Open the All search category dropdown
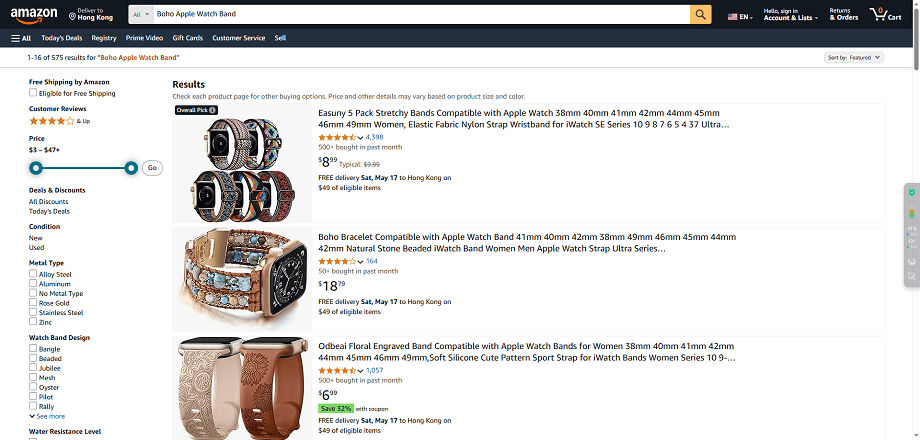This screenshot has height=440, width=920. pos(141,14)
